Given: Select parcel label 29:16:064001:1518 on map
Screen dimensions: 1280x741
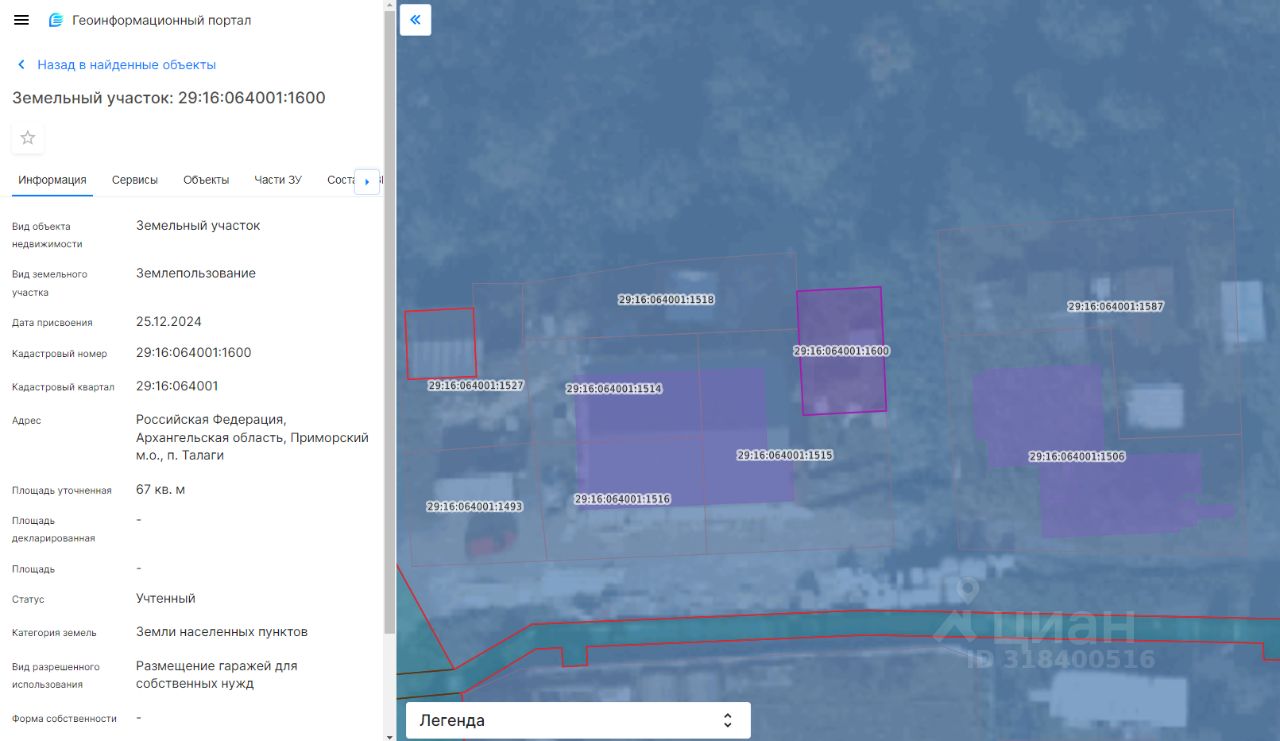Looking at the screenshot, I should [666, 299].
